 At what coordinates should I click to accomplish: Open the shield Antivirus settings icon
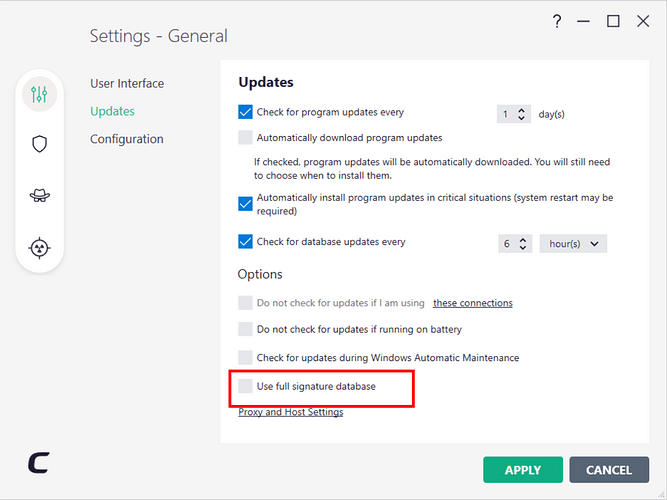point(40,144)
